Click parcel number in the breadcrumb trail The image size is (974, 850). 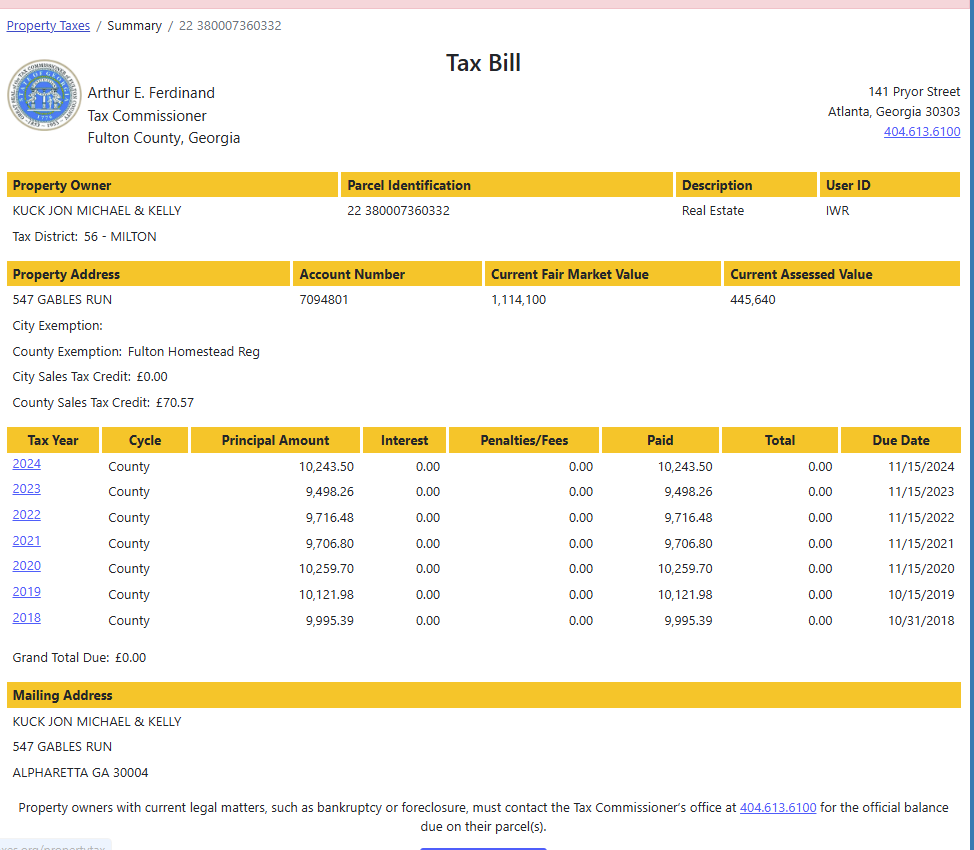230,26
